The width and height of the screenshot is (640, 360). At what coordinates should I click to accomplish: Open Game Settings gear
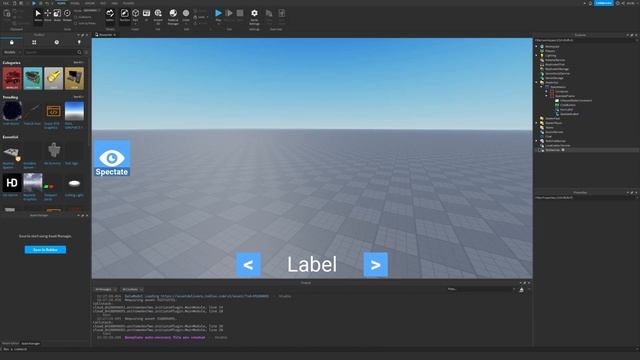coord(254,16)
